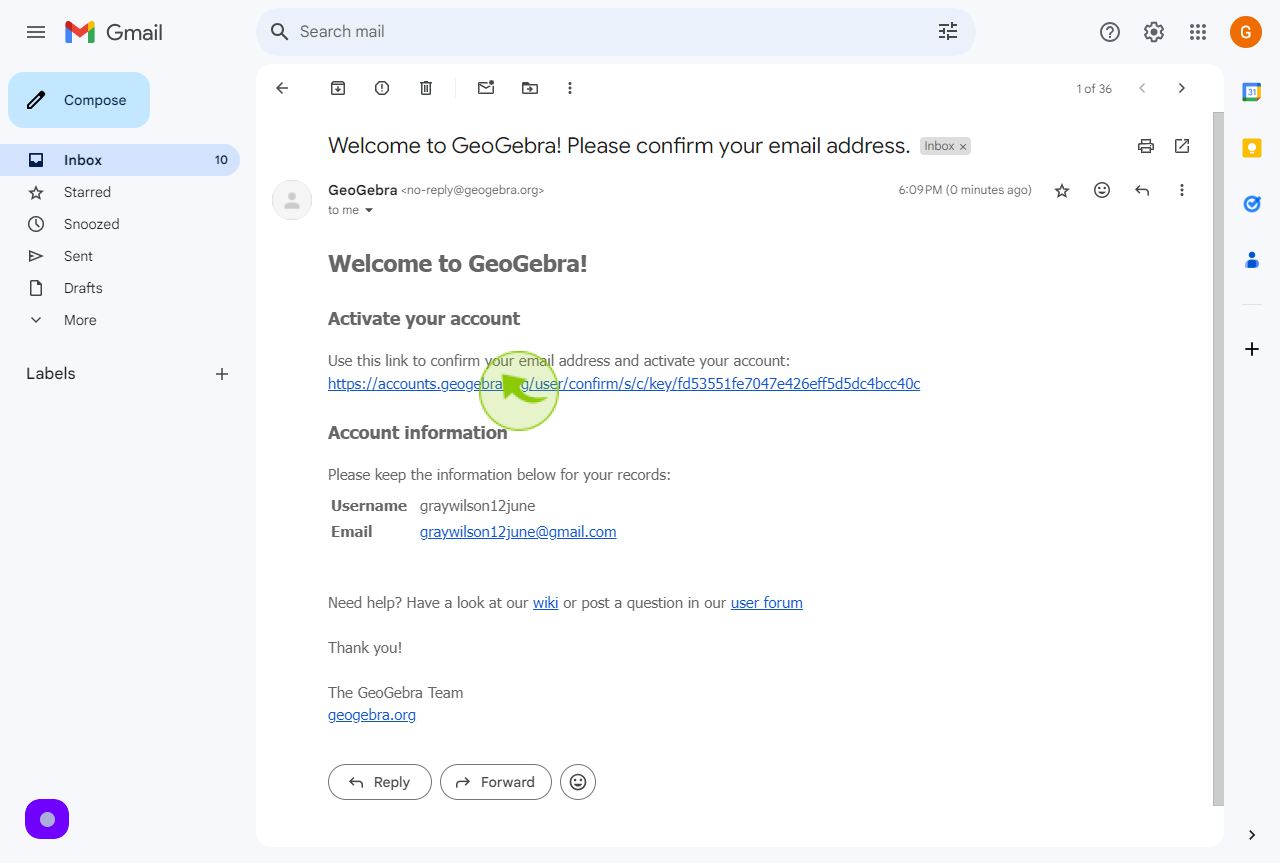Viewport: 1280px width, 863px height.
Task: Open the Starred folder
Action: tap(120, 192)
